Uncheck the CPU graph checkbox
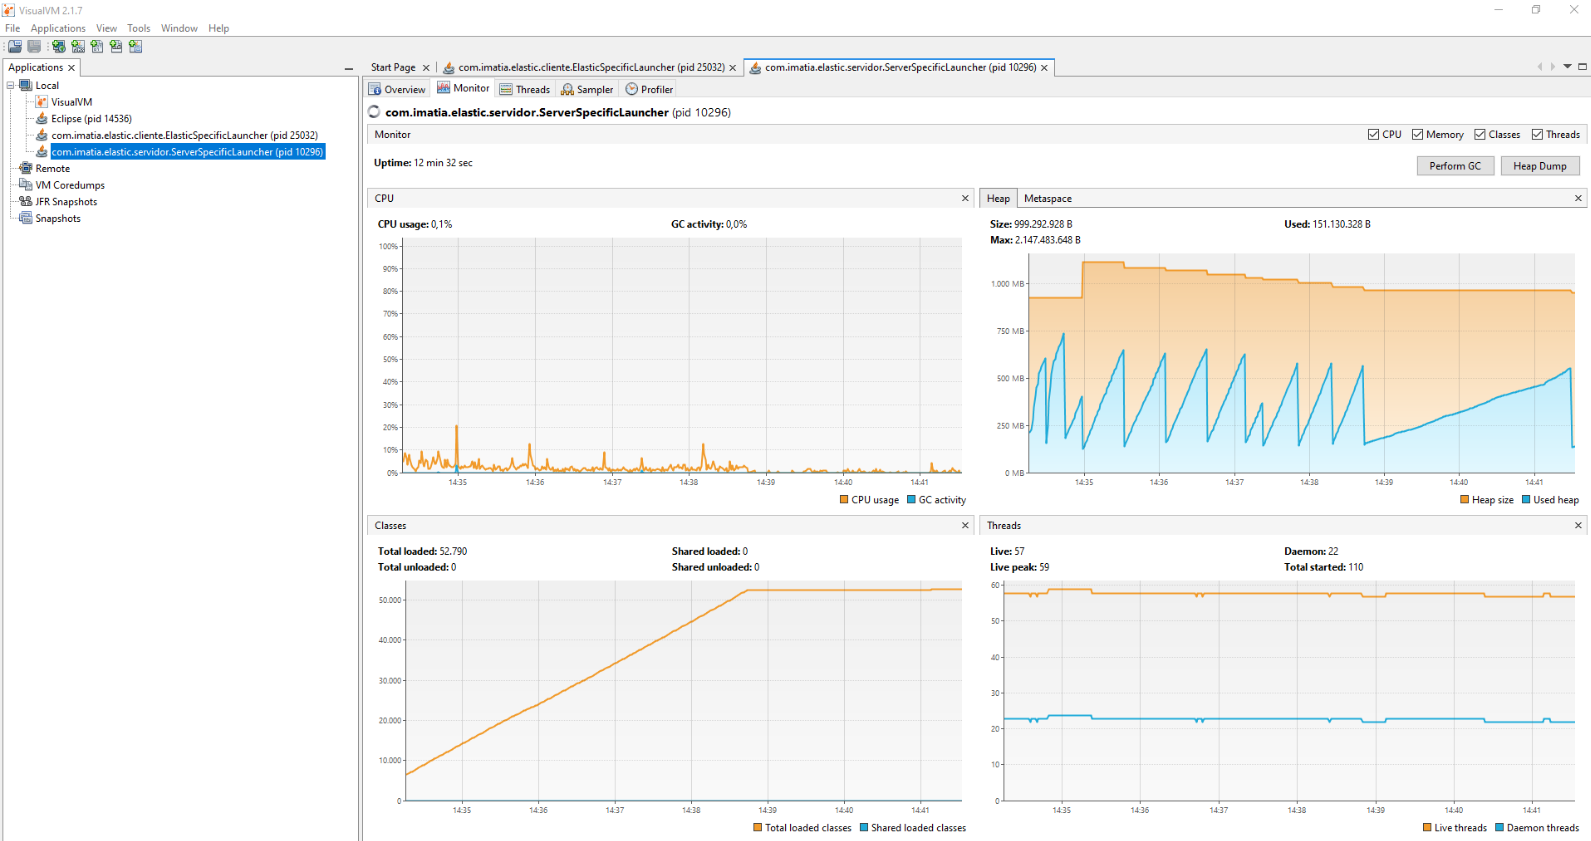Viewport: 1591px width, 841px height. pyautogui.click(x=1374, y=135)
